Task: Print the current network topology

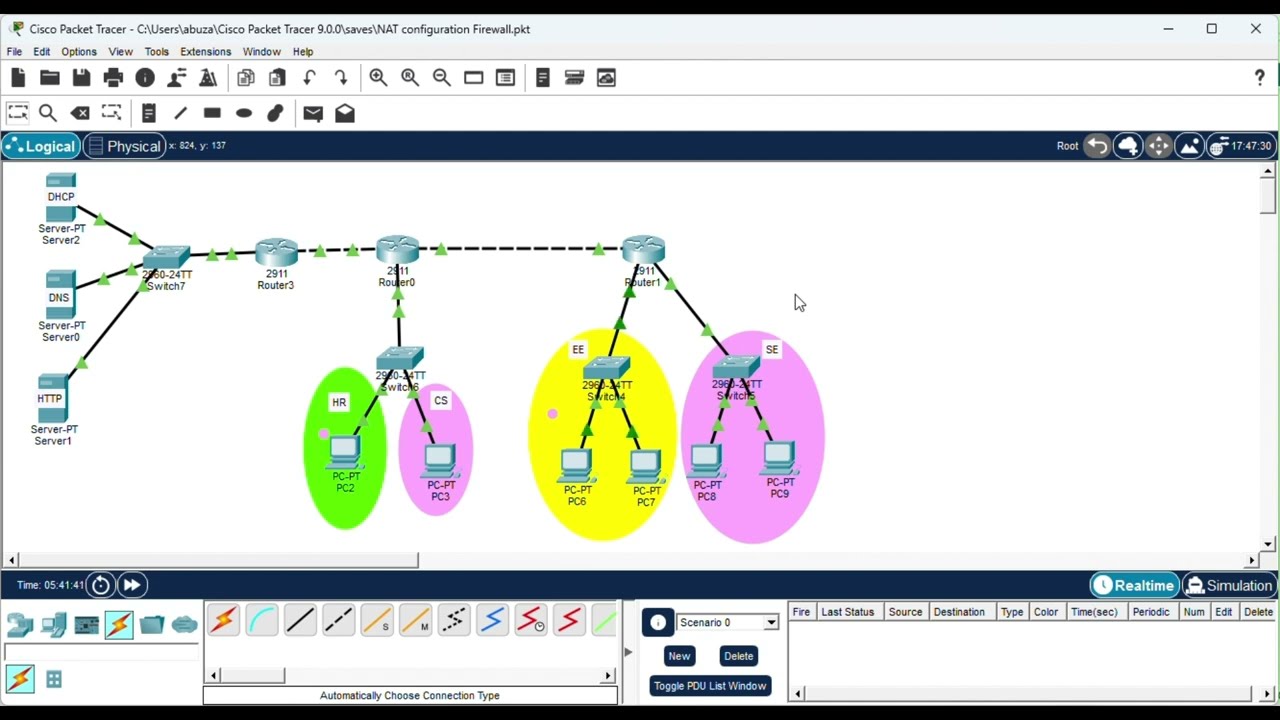Action: point(113,78)
